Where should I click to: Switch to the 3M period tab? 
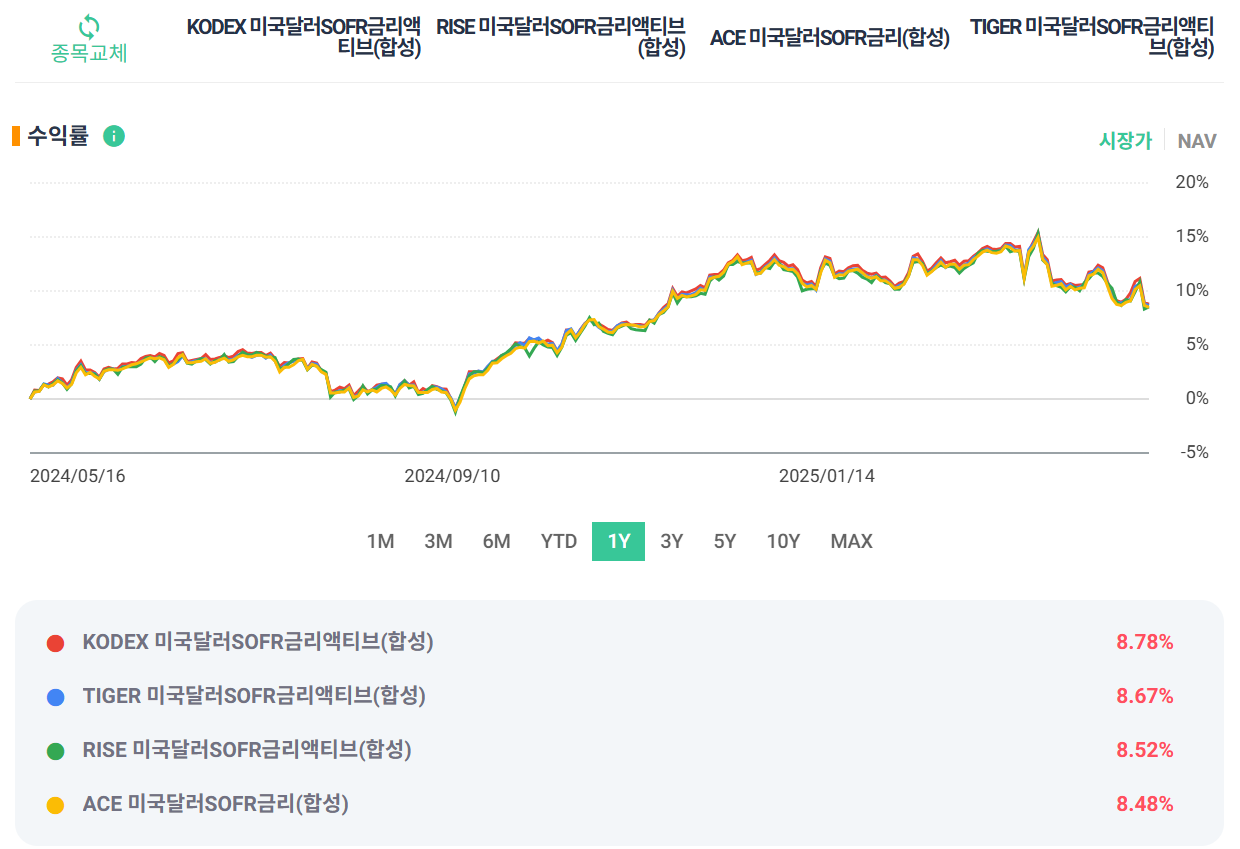pos(438,541)
